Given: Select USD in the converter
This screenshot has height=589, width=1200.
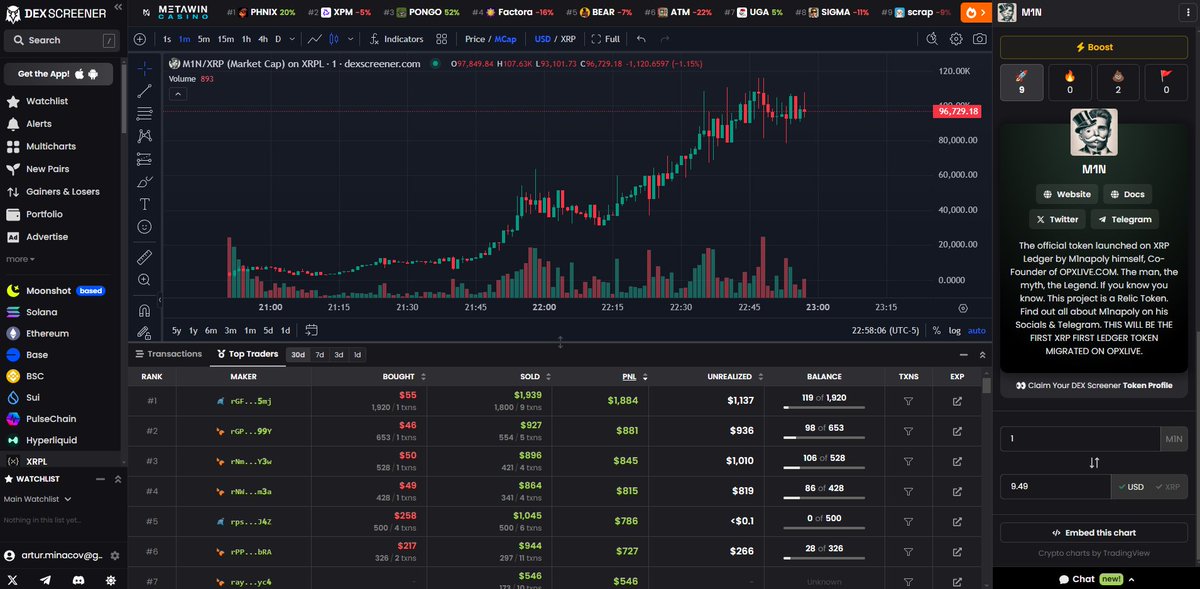Looking at the screenshot, I should (x=1130, y=486).
